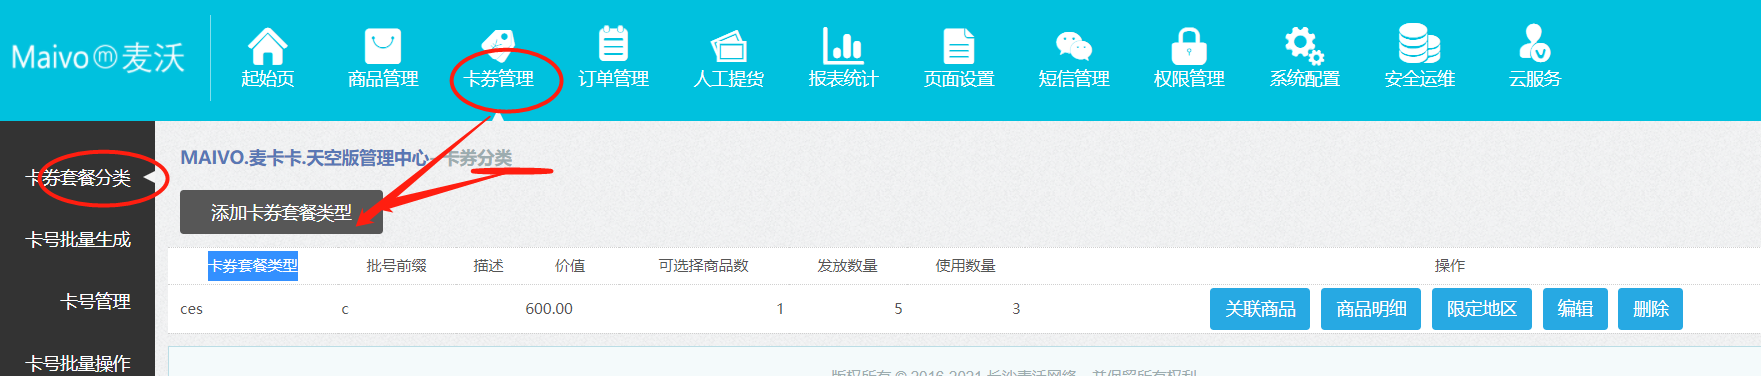Click the 操作 column header
This screenshot has width=1761, height=376.
click(x=1449, y=266)
